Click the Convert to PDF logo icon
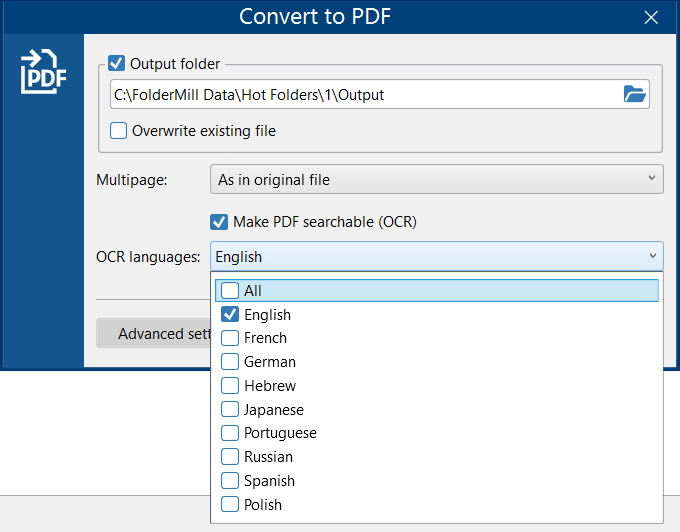The image size is (680, 532). (x=43, y=72)
